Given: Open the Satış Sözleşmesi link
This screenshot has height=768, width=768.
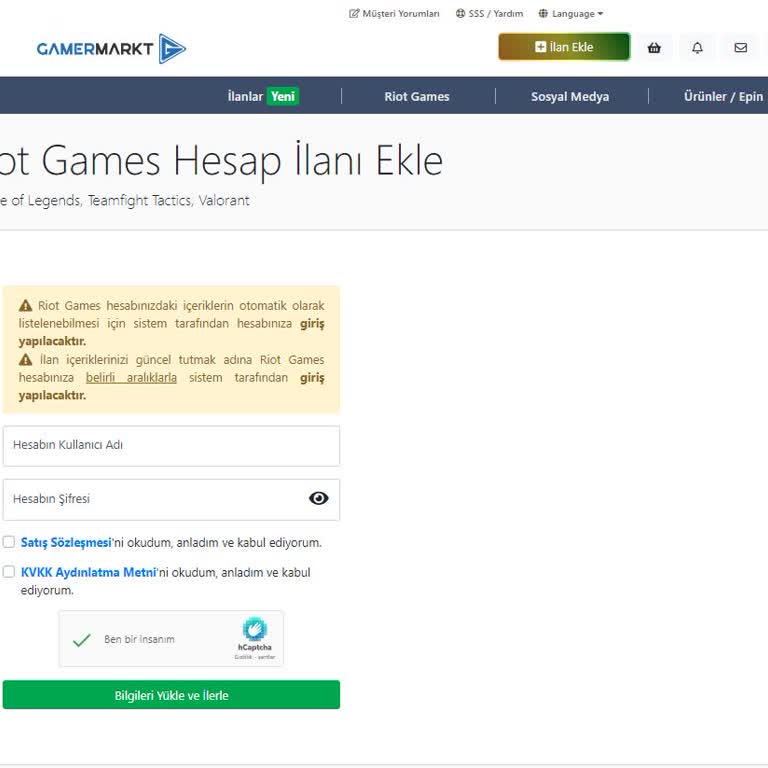Looking at the screenshot, I should pos(66,543).
